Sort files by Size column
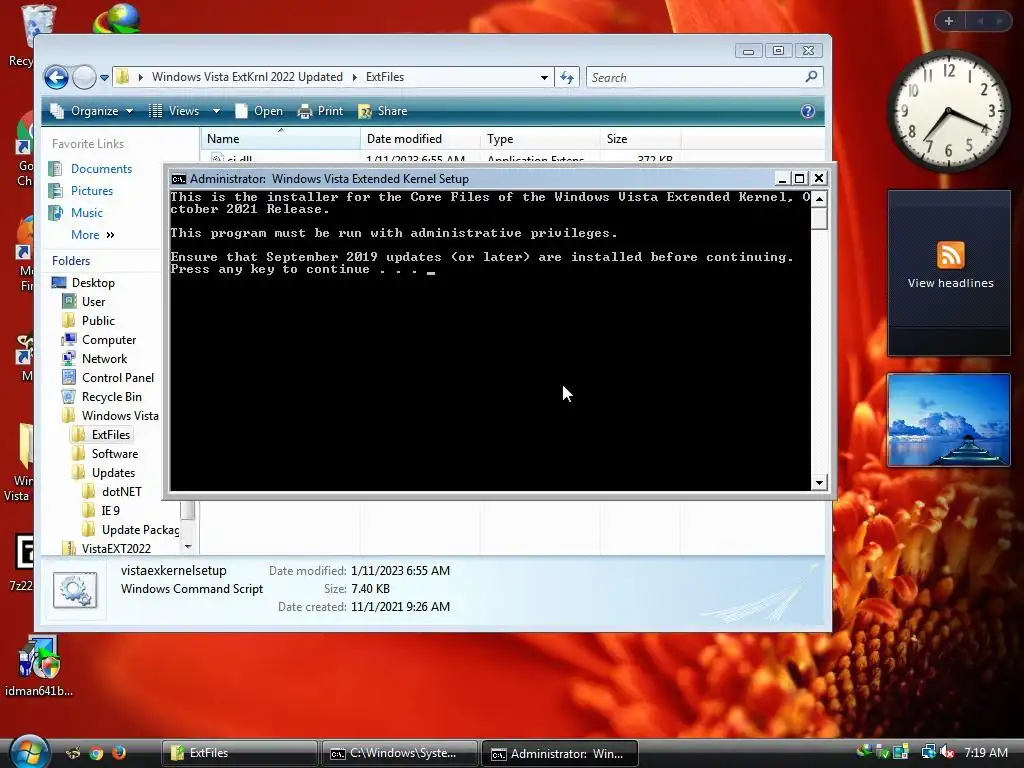The width and height of the screenshot is (1024, 768). coord(640,138)
